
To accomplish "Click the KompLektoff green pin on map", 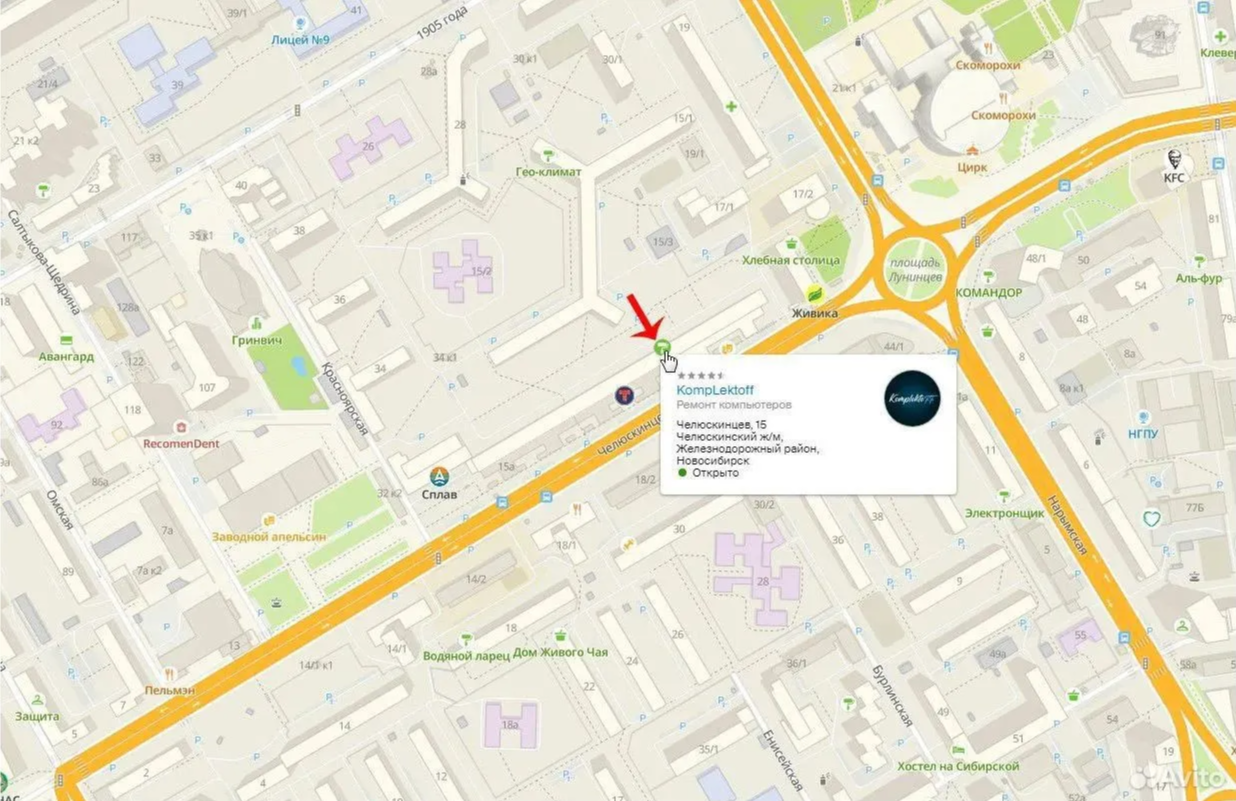I will [x=661, y=347].
